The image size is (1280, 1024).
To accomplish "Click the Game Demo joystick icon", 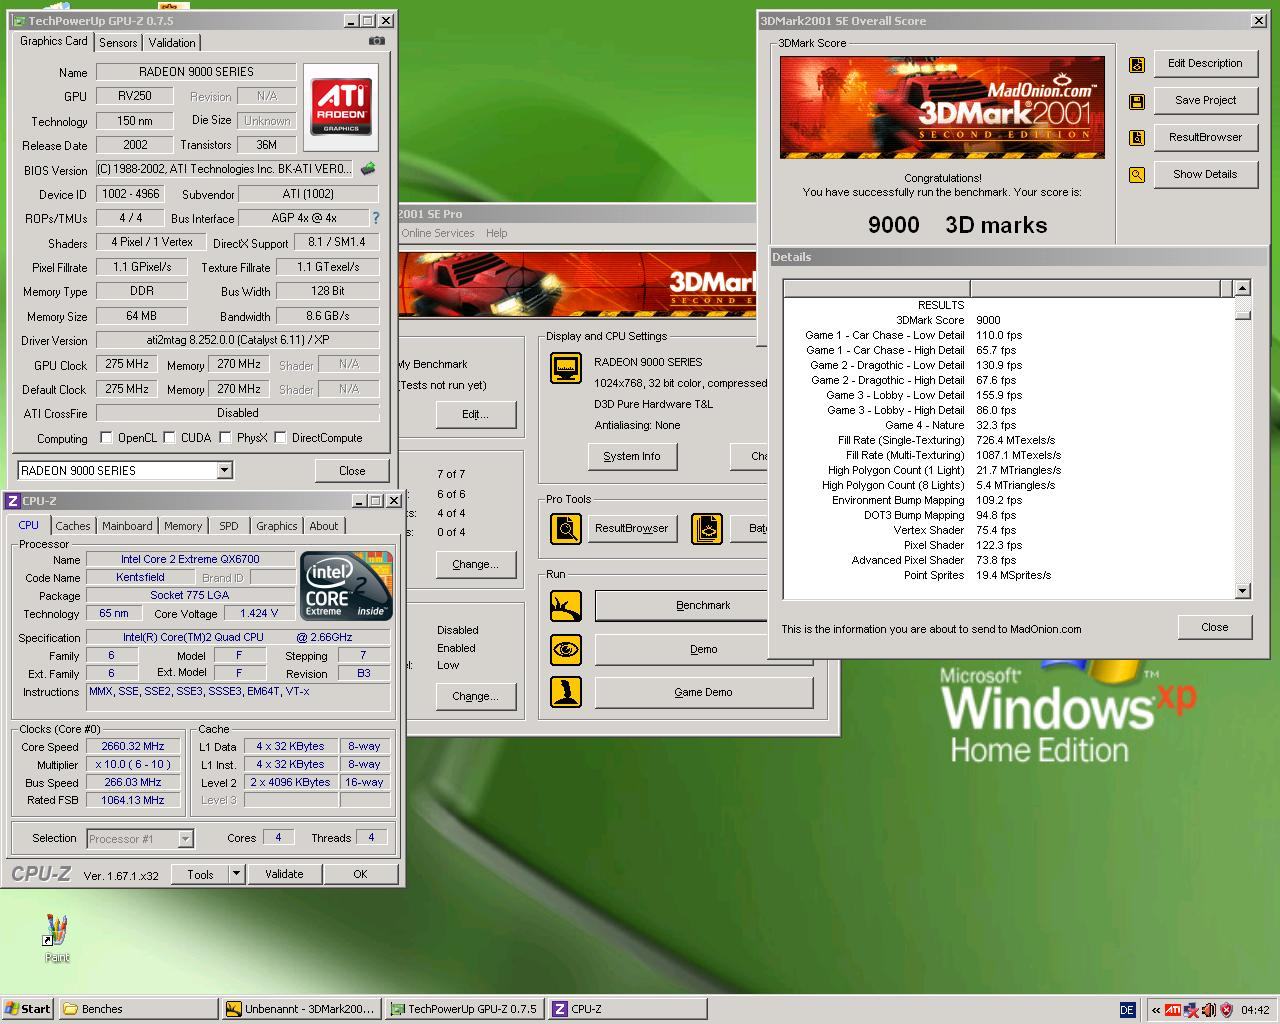I will (x=566, y=692).
